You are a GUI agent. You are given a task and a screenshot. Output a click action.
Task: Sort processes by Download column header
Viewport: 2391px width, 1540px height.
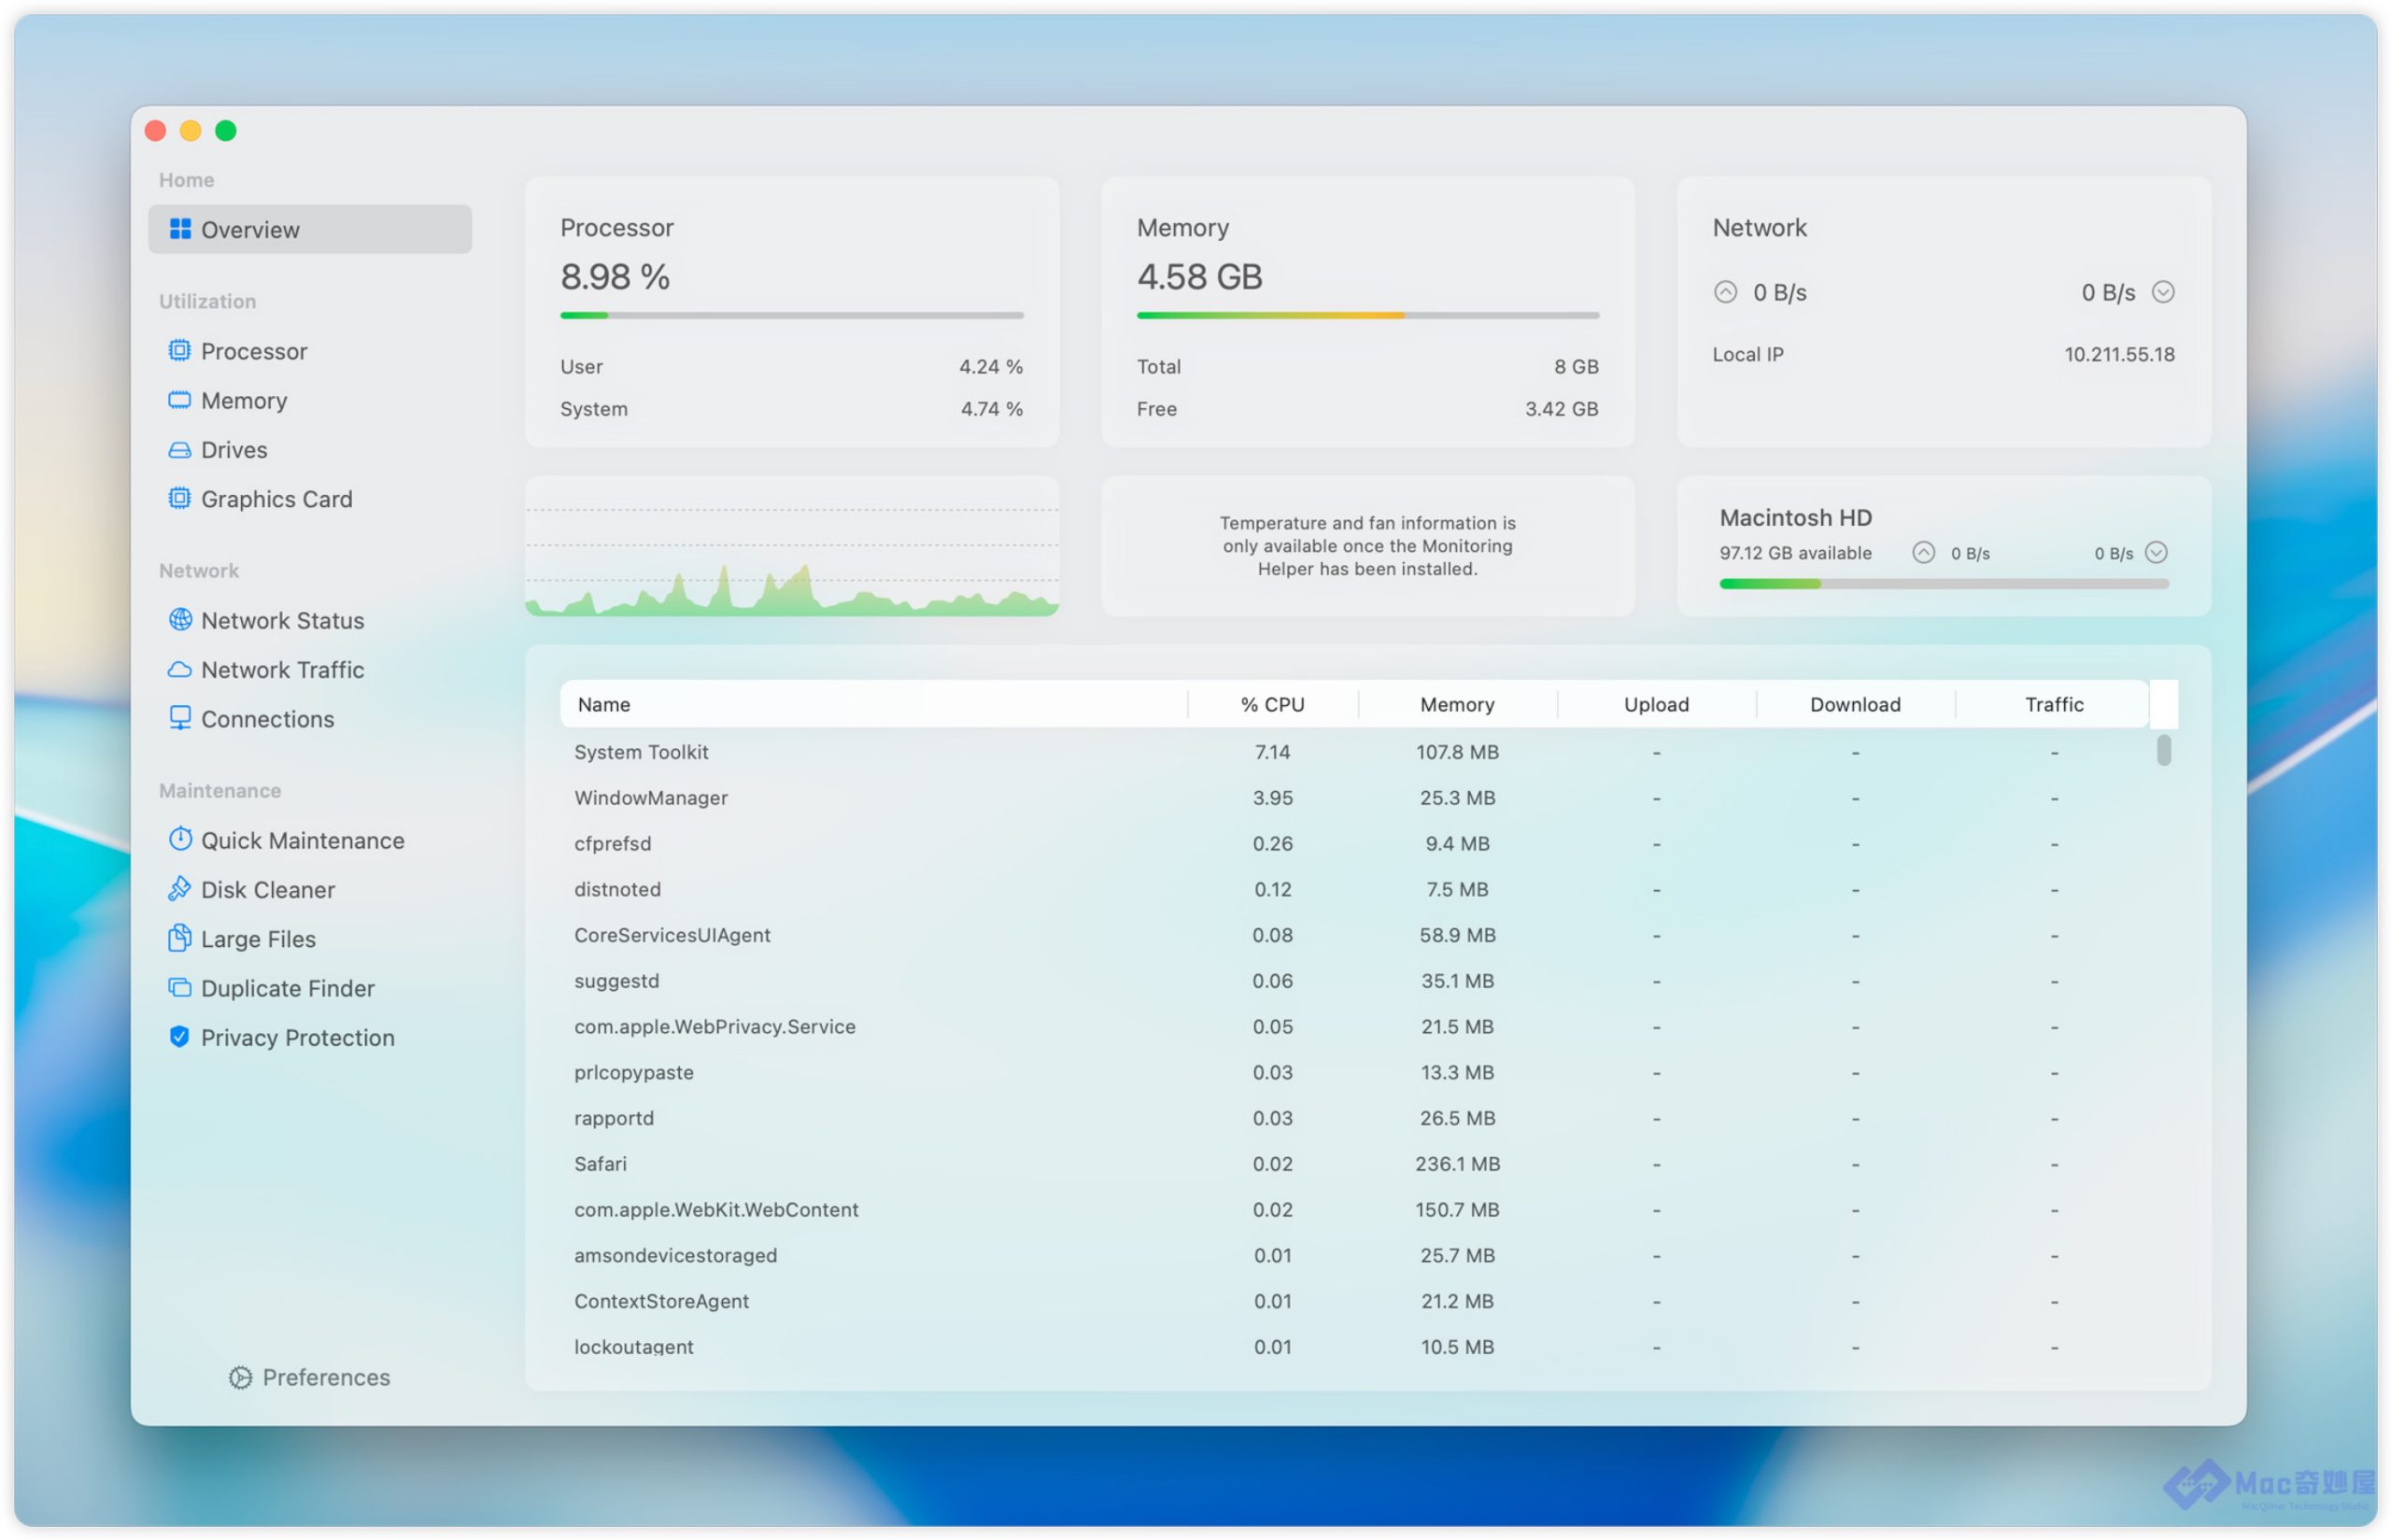(x=1855, y=704)
